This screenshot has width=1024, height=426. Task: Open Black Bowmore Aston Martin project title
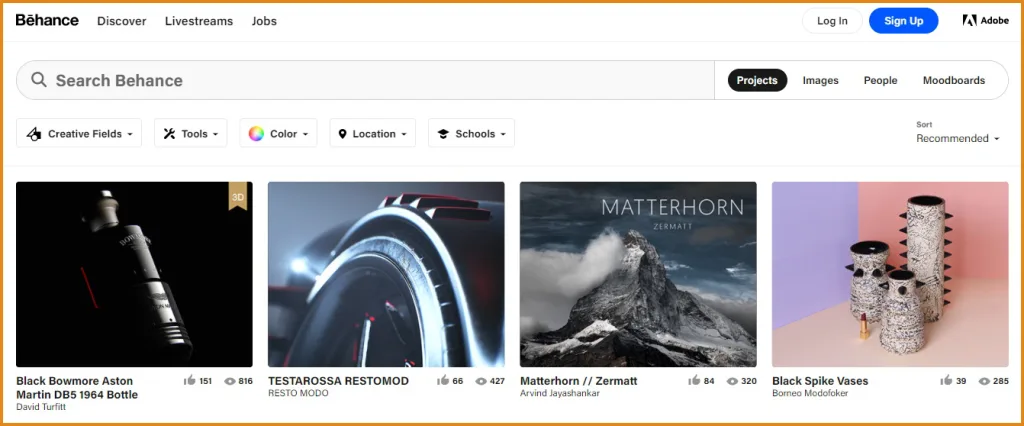click(x=77, y=387)
